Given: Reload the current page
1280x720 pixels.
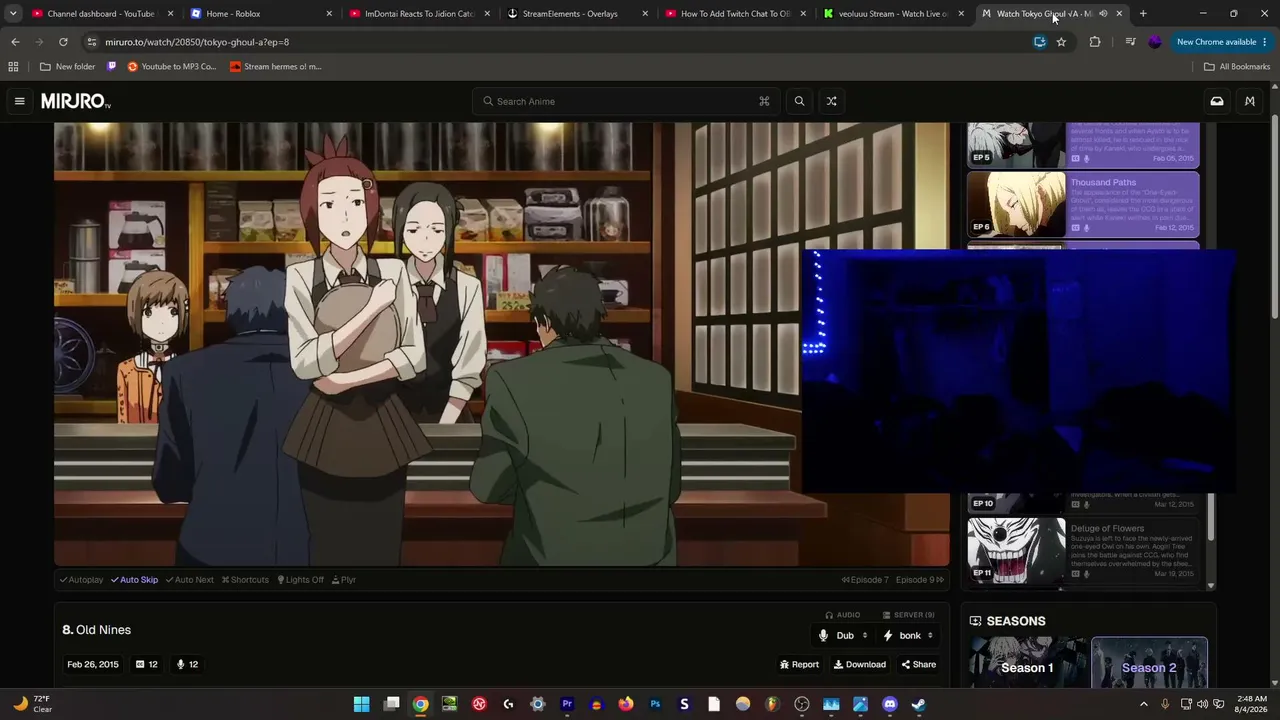Looking at the screenshot, I should tap(63, 42).
